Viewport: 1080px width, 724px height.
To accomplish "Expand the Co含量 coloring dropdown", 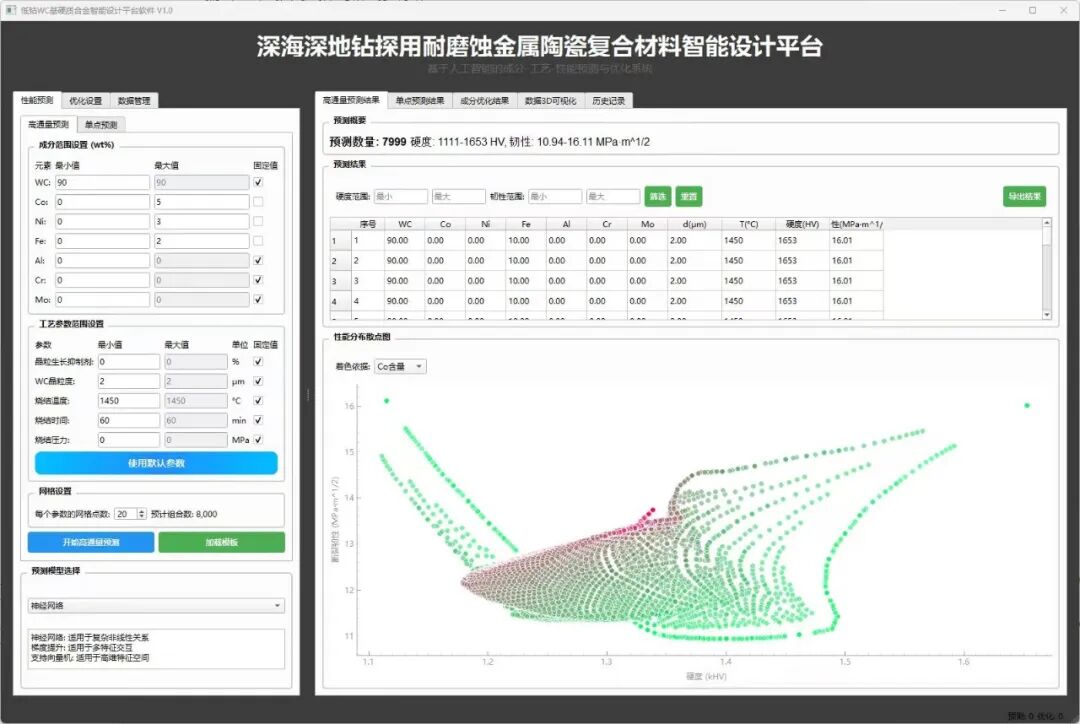I will coord(401,367).
